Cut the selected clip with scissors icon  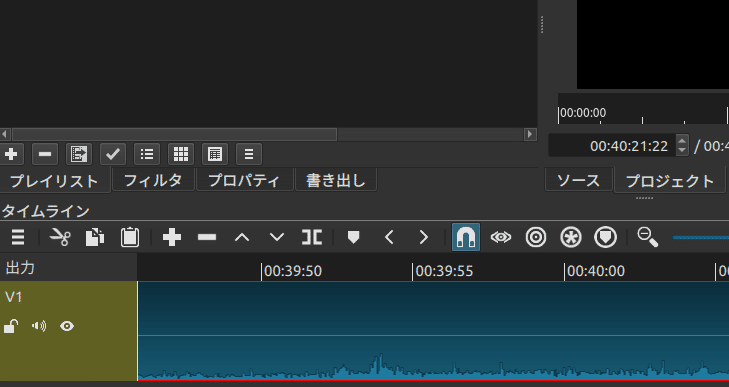60,237
